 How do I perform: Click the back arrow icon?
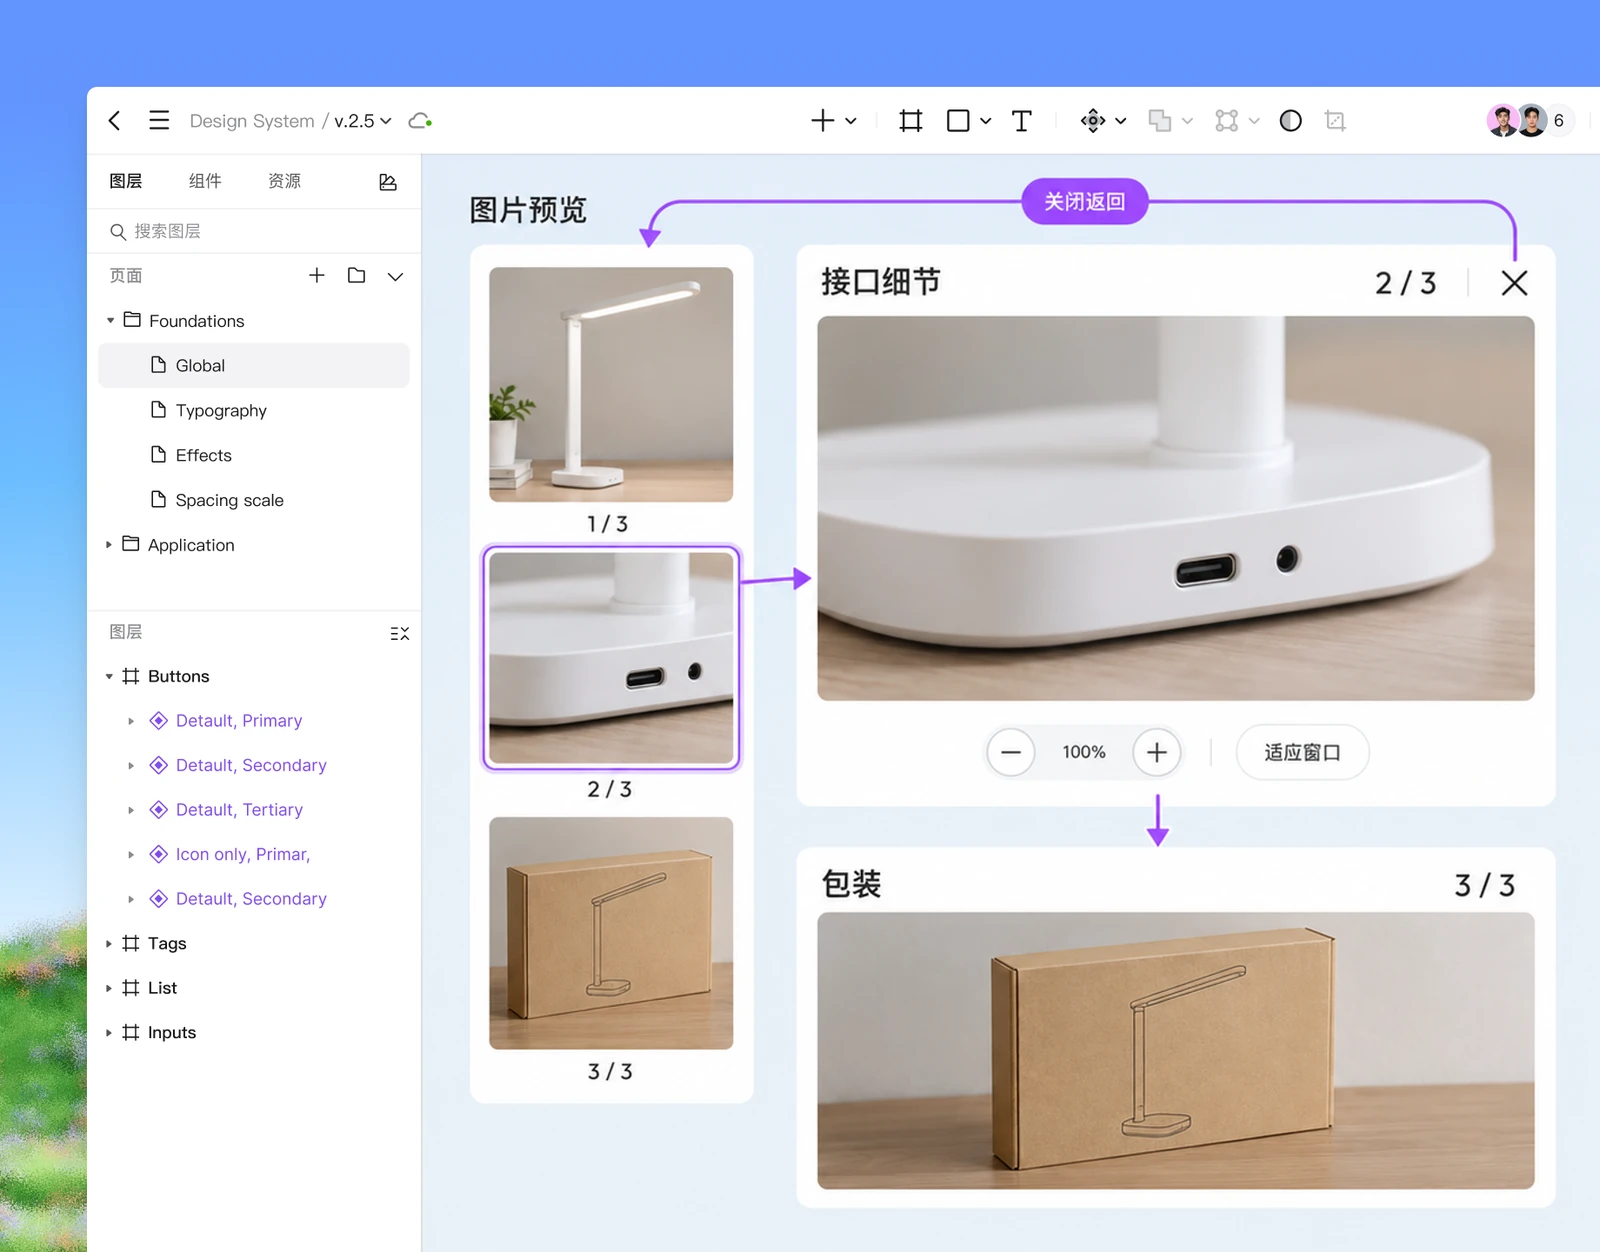(114, 120)
